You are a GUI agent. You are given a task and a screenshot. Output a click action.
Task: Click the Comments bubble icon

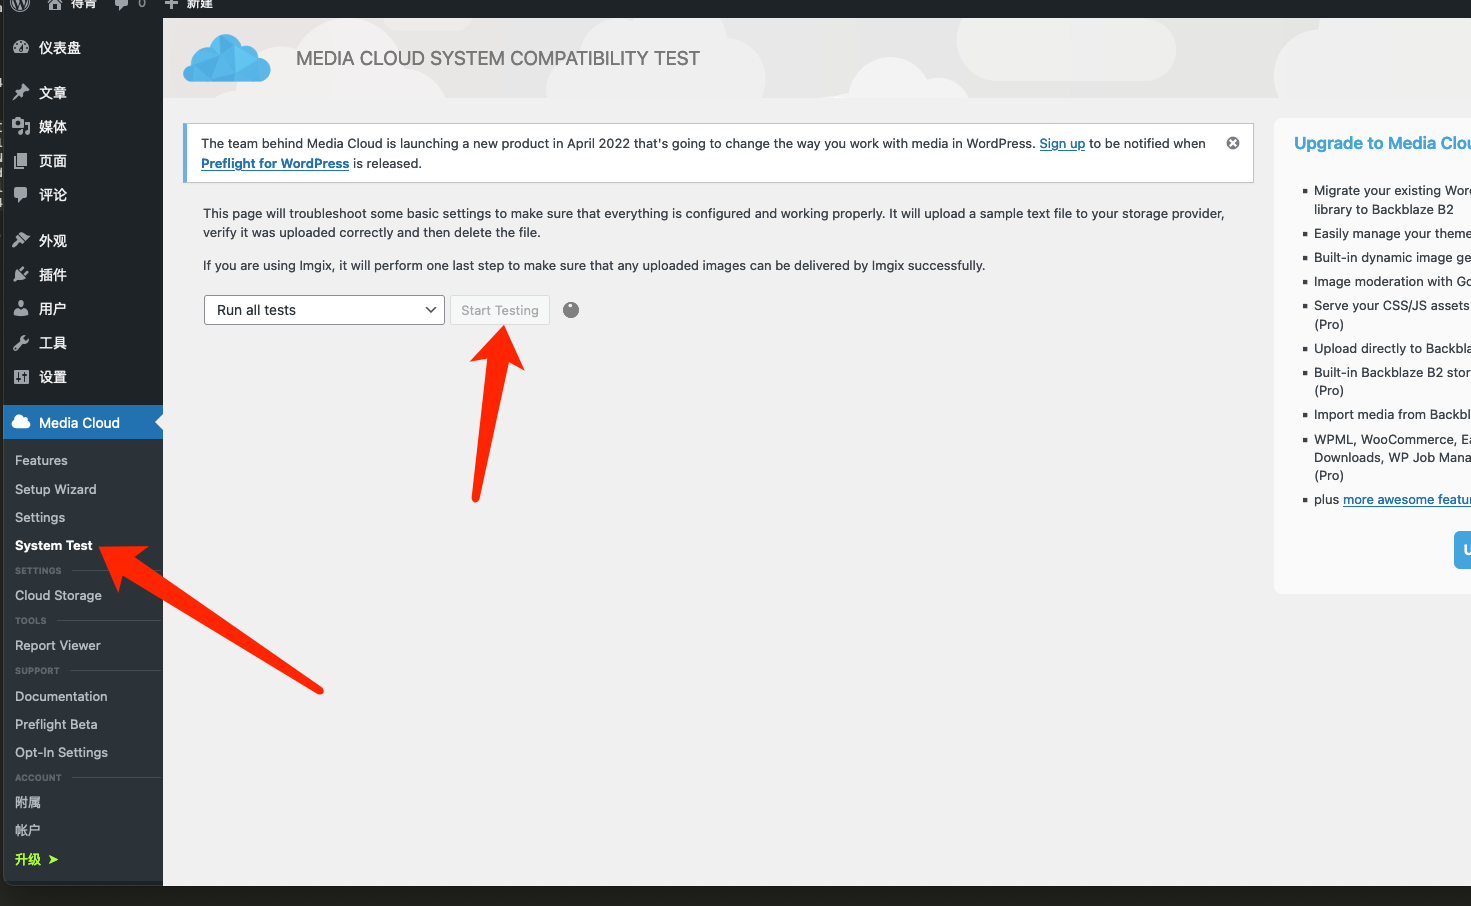pos(21,194)
